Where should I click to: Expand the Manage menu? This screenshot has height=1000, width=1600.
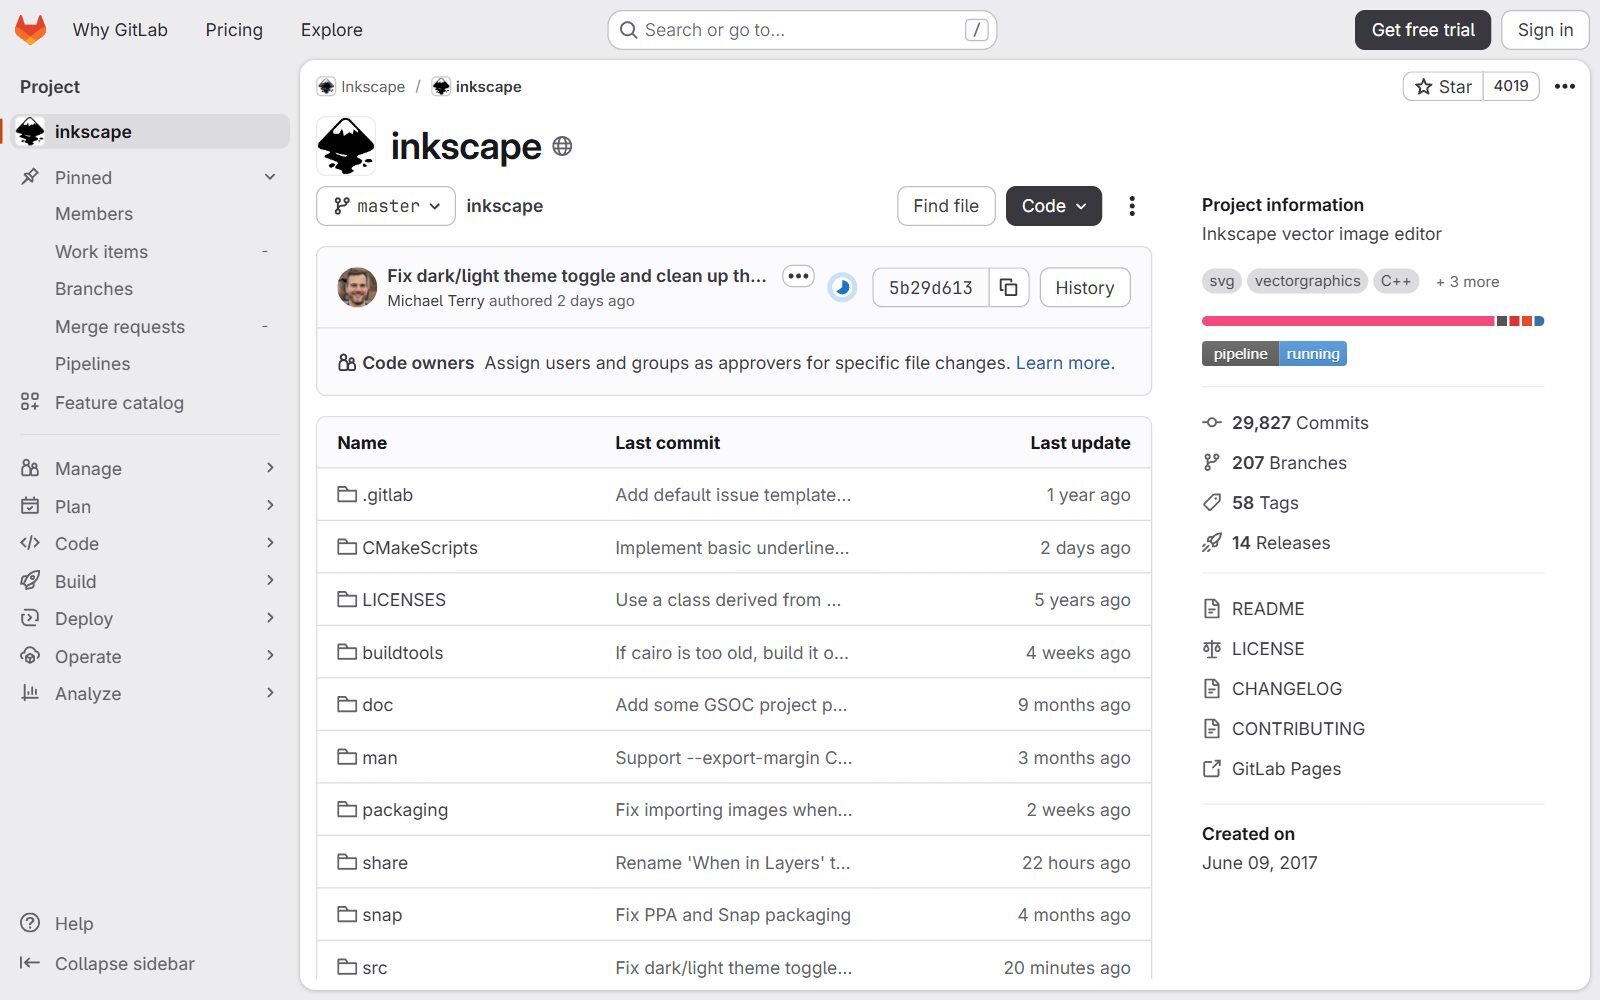click(x=150, y=468)
